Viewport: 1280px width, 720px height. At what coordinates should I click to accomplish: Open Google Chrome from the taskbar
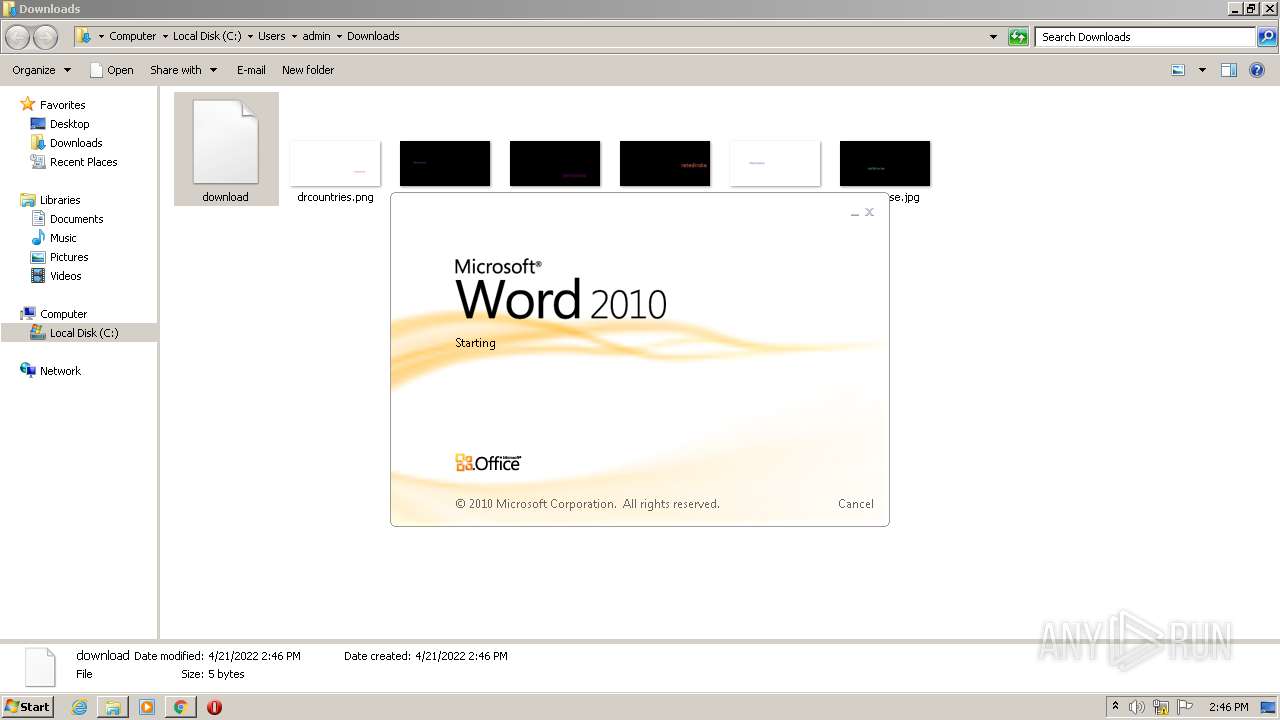coord(181,707)
